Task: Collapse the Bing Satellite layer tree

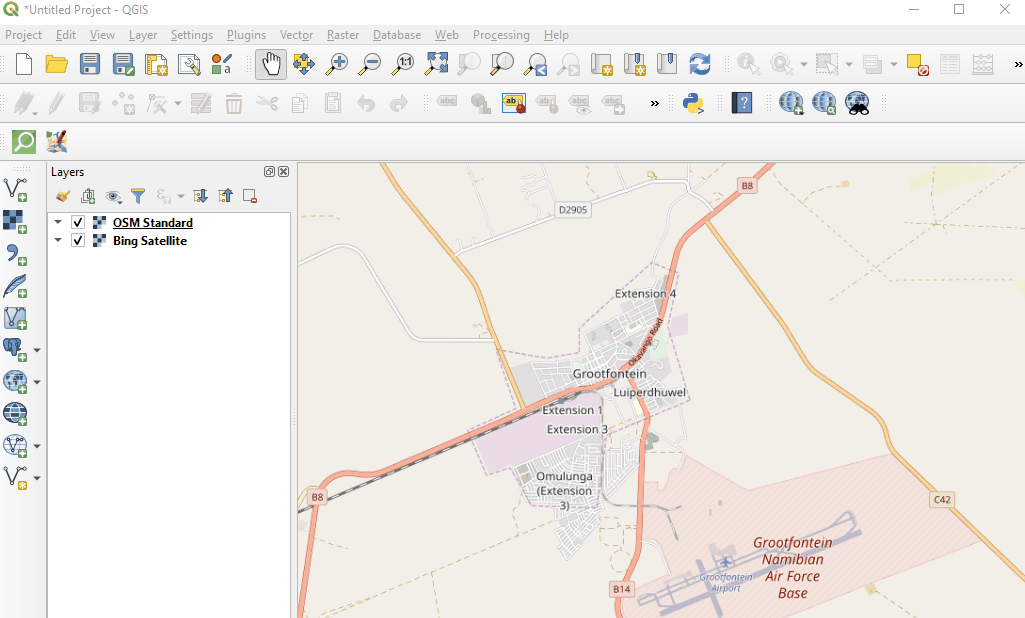Action: pyautogui.click(x=58, y=241)
